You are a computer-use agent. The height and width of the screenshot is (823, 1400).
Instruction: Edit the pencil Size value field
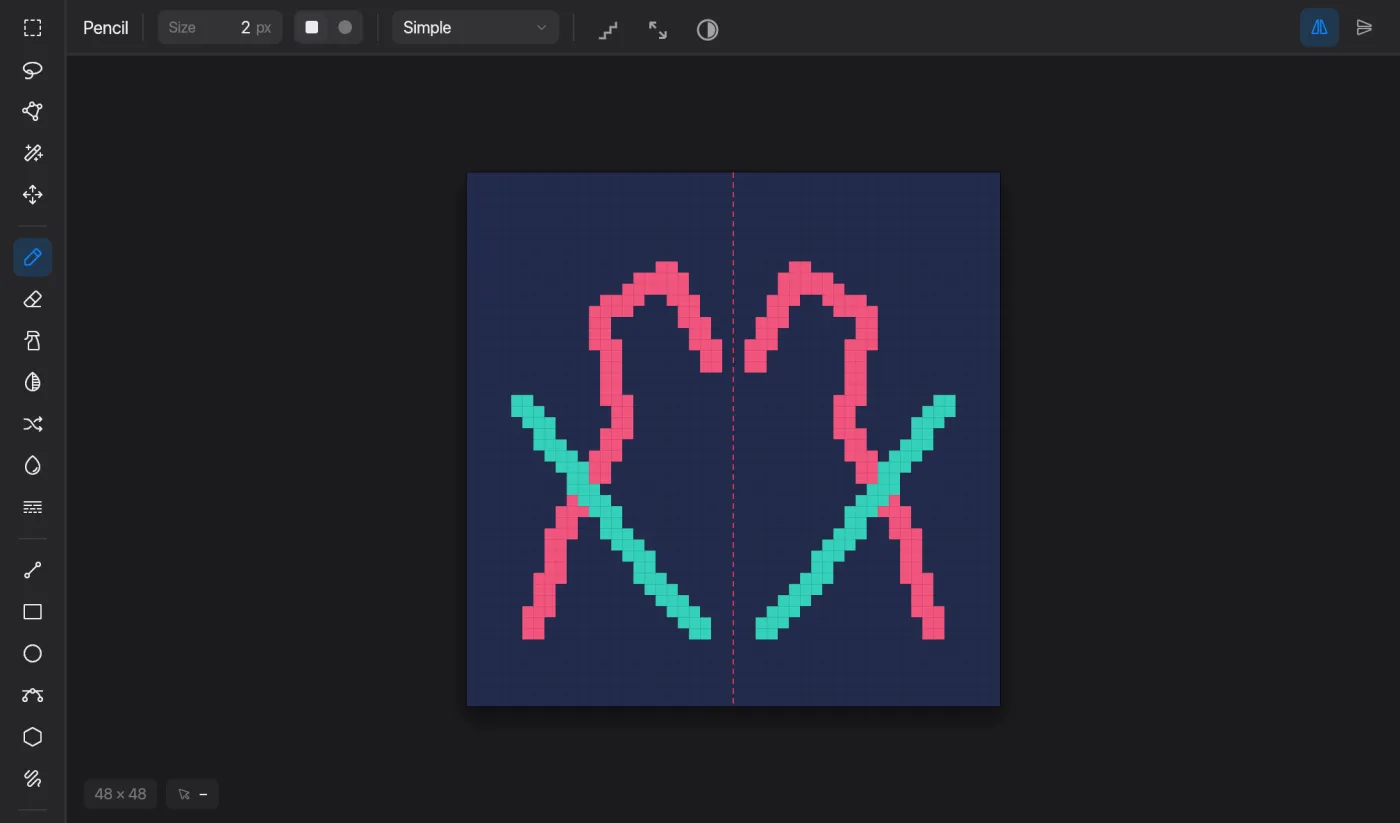[220, 28]
